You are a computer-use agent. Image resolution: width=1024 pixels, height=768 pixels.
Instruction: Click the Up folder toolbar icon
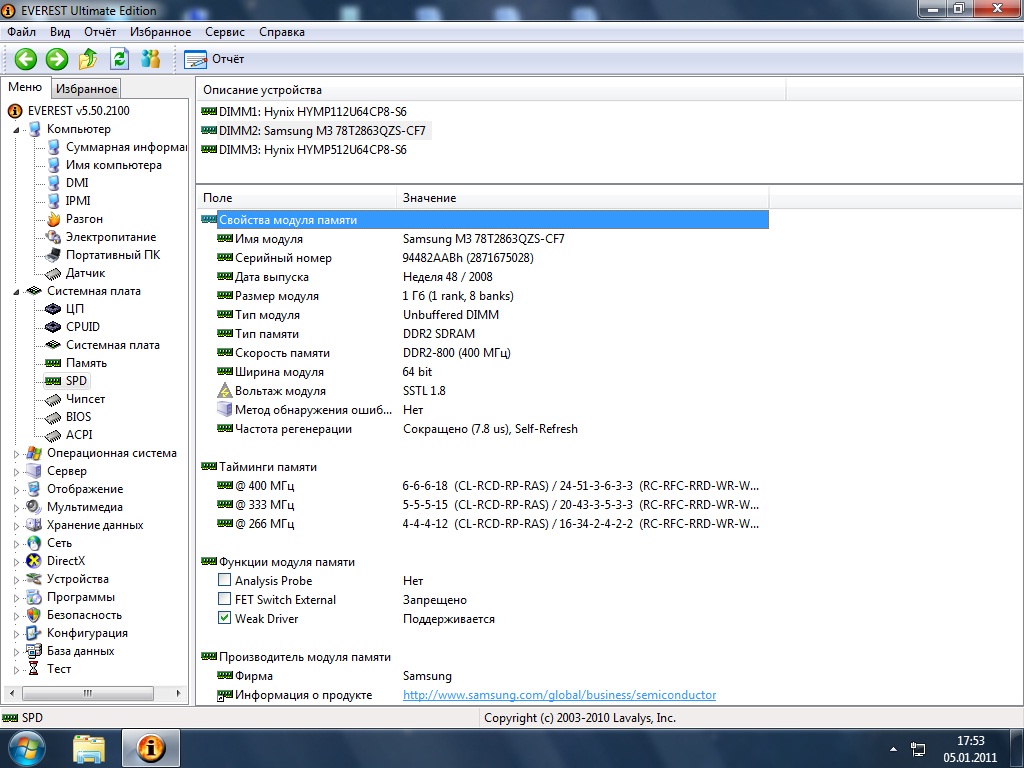(88, 59)
